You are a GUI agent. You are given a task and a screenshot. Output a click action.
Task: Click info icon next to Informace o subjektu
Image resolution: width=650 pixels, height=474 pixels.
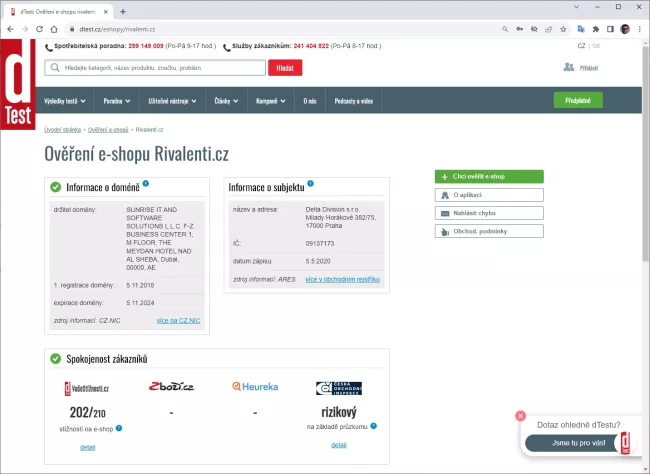pos(310,184)
